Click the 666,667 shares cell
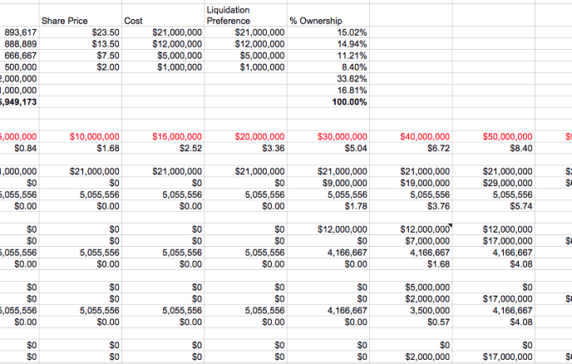 (x=19, y=56)
